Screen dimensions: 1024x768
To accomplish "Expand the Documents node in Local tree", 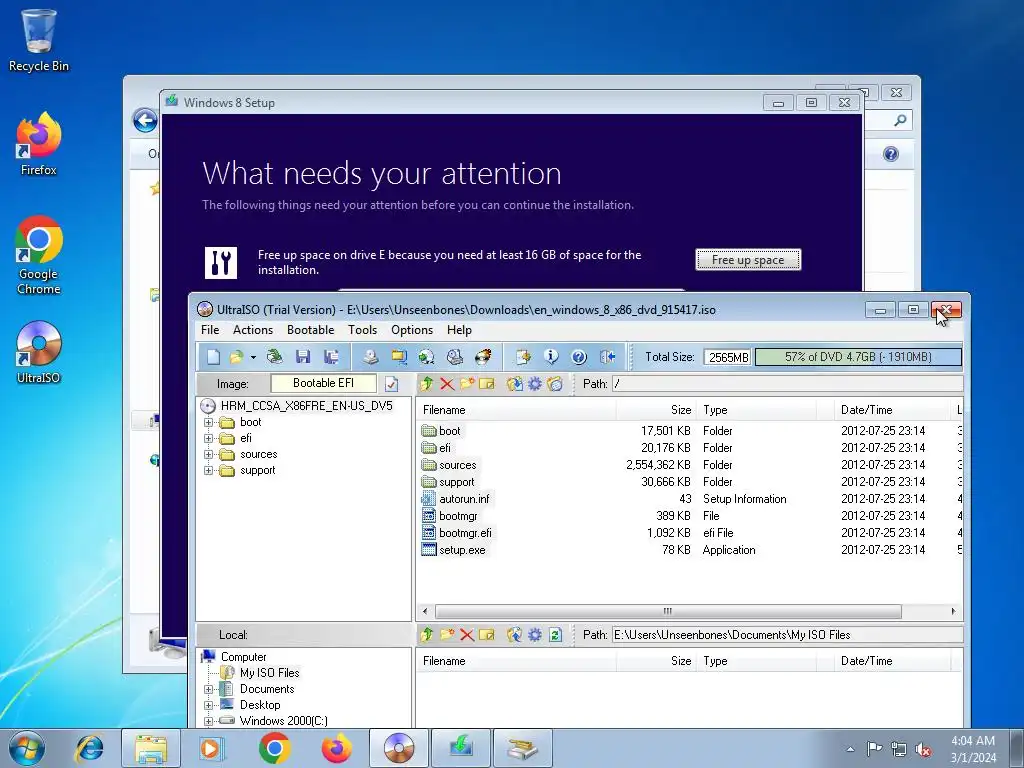I will pos(208,689).
